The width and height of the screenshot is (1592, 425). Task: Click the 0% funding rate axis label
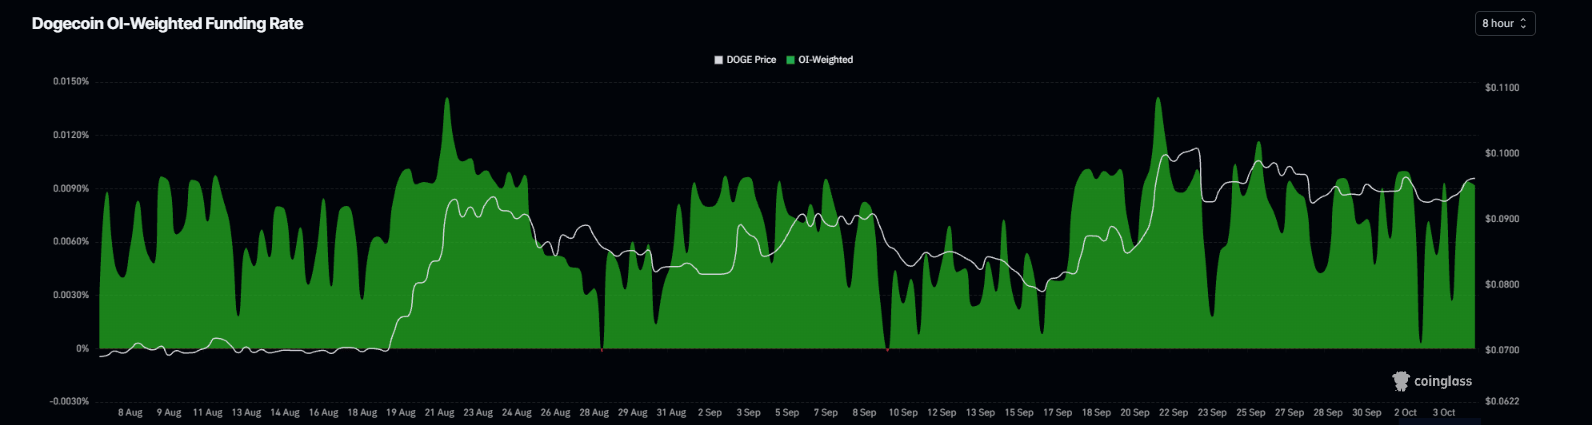click(82, 348)
